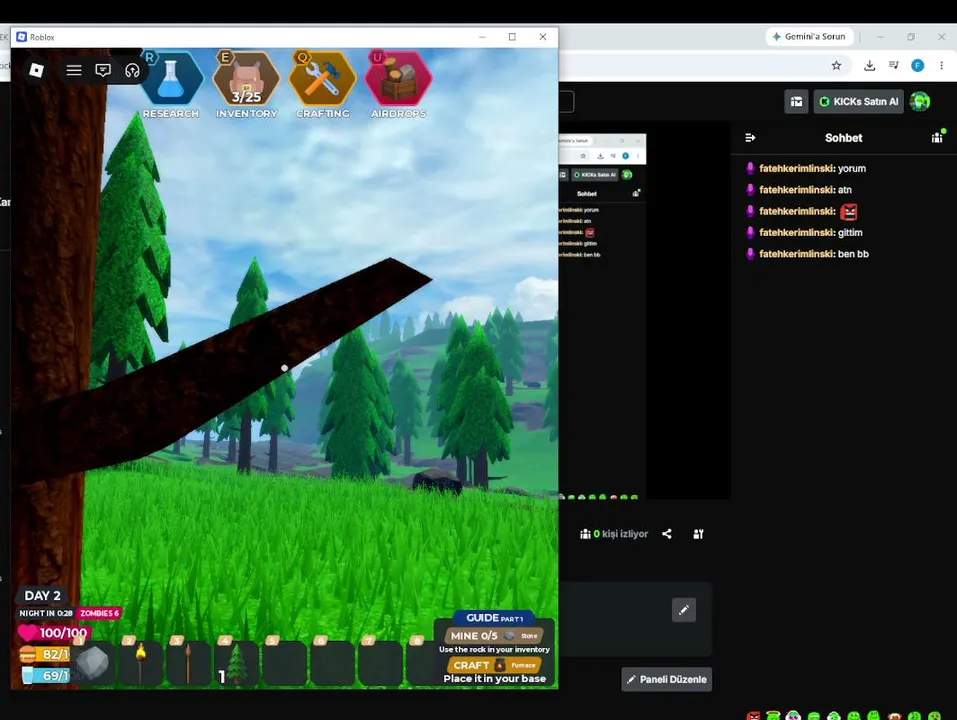Image resolution: width=957 pixels, height=720 pixels.
Task: Open the Kick user avatar menu
Action: point(920,102)
